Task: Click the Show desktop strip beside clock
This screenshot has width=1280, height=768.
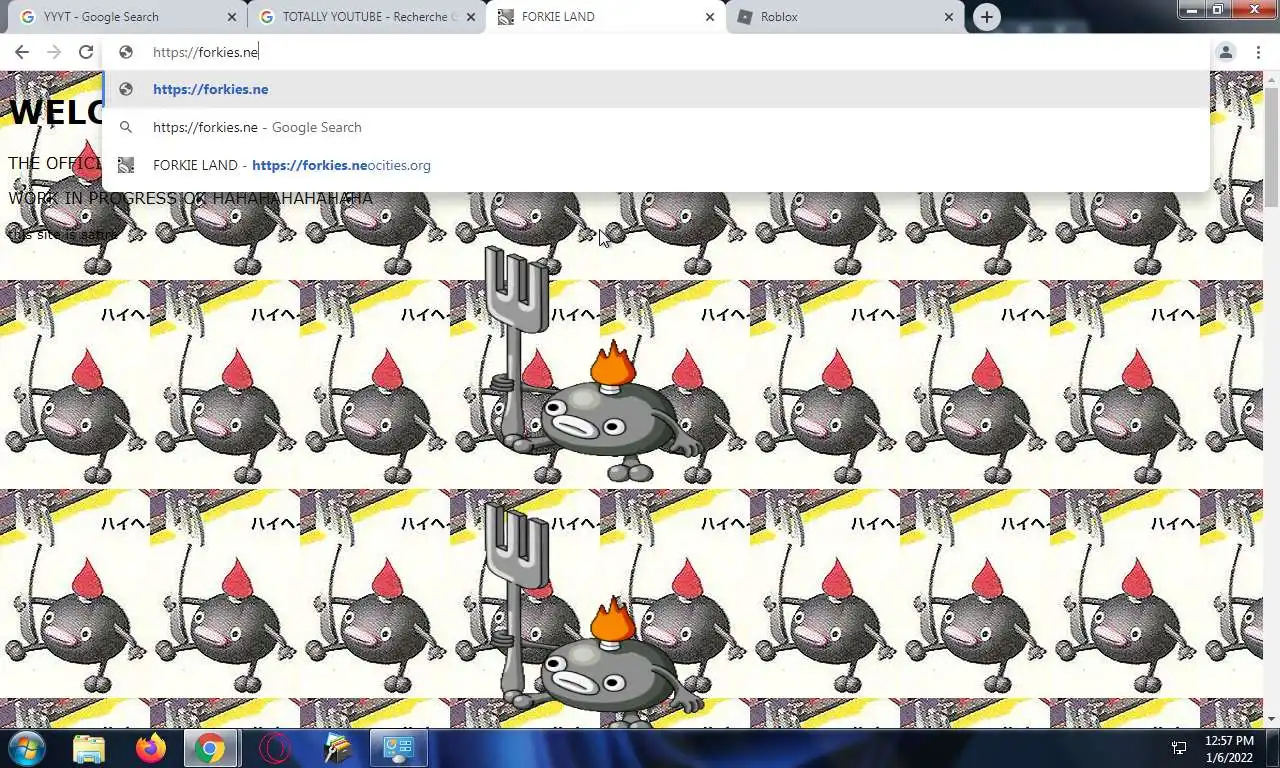Action: 1272,748
